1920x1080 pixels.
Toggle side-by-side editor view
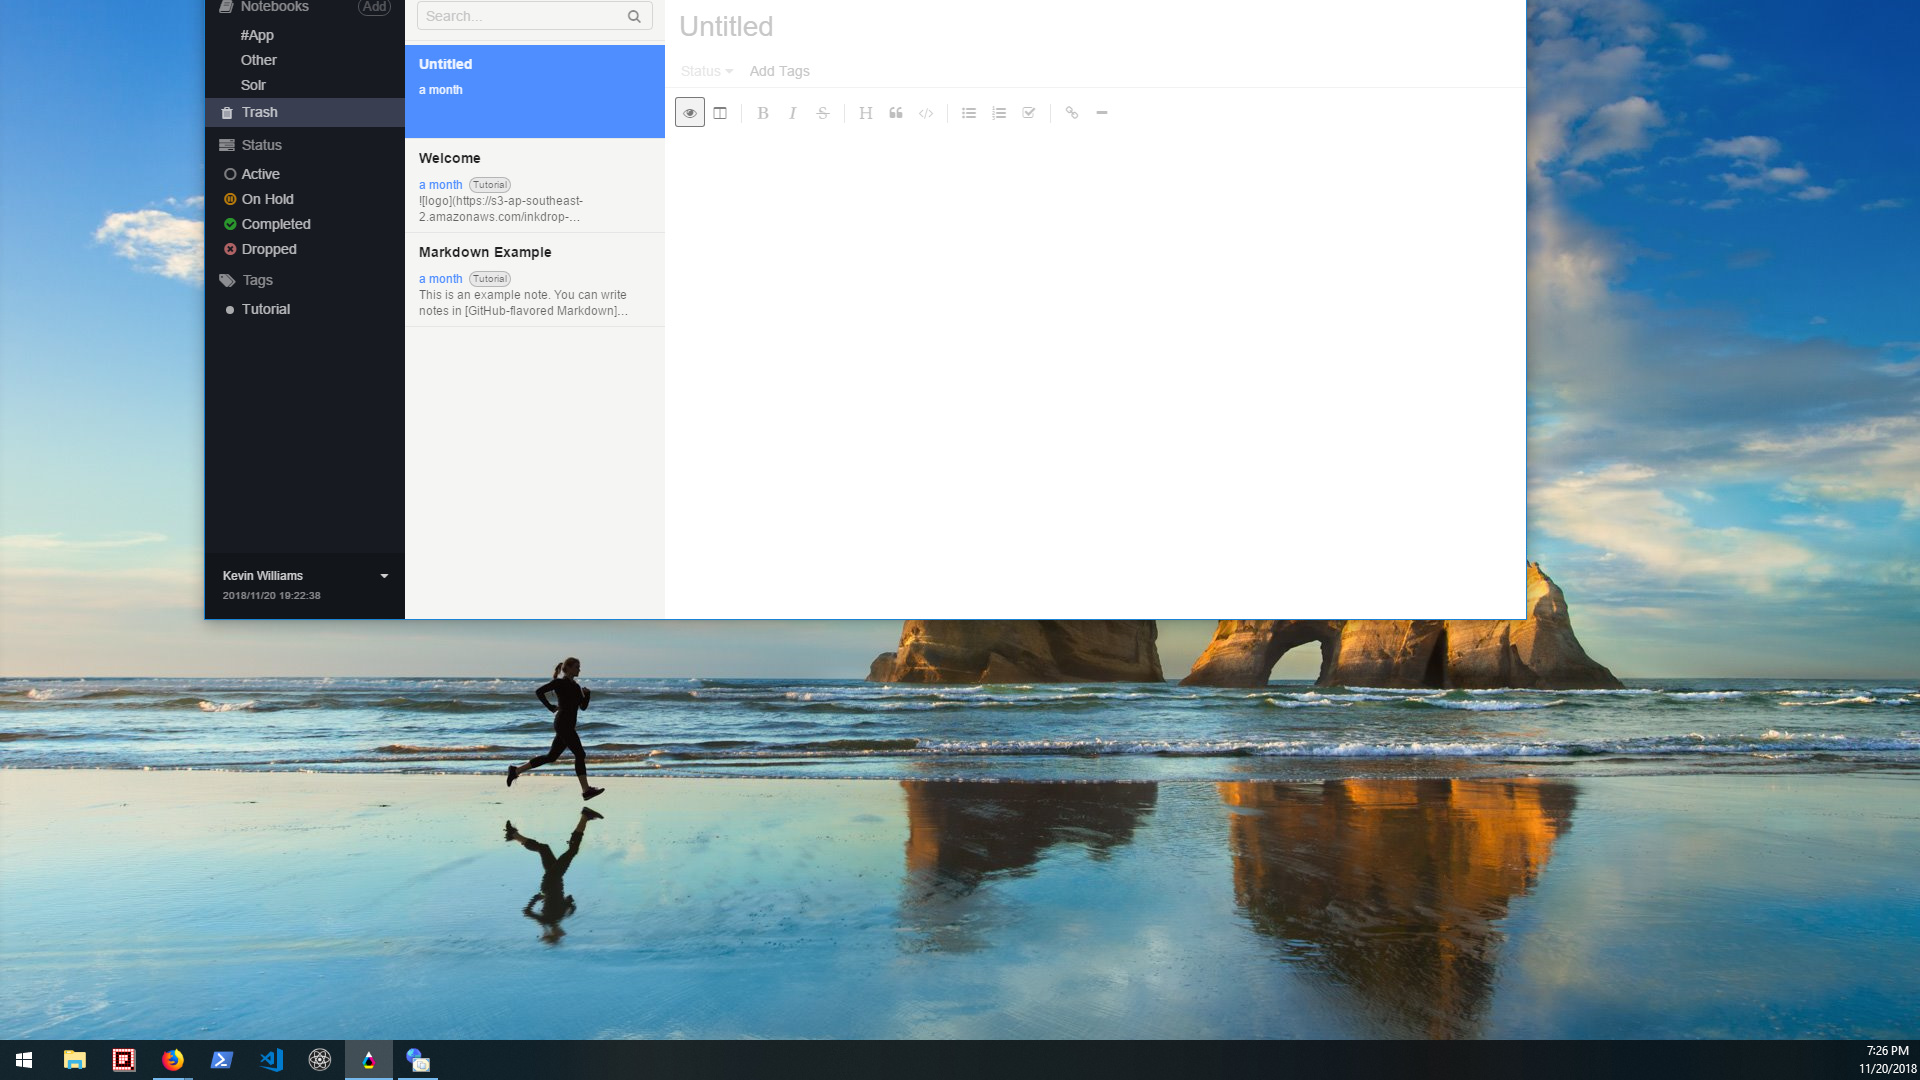[720, 113]
